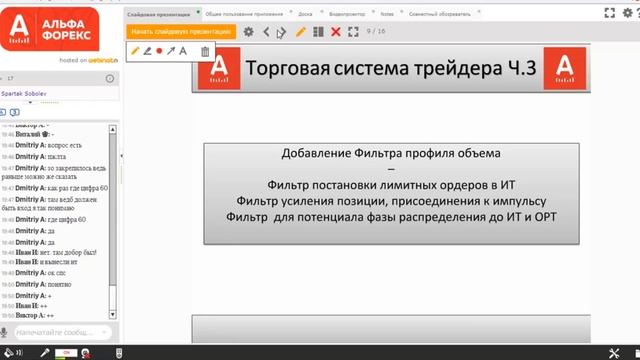Click chat scrollbar up arrow
Viewport: 640px width, 360px height.
pyautogui.click(x=113, y=129)
